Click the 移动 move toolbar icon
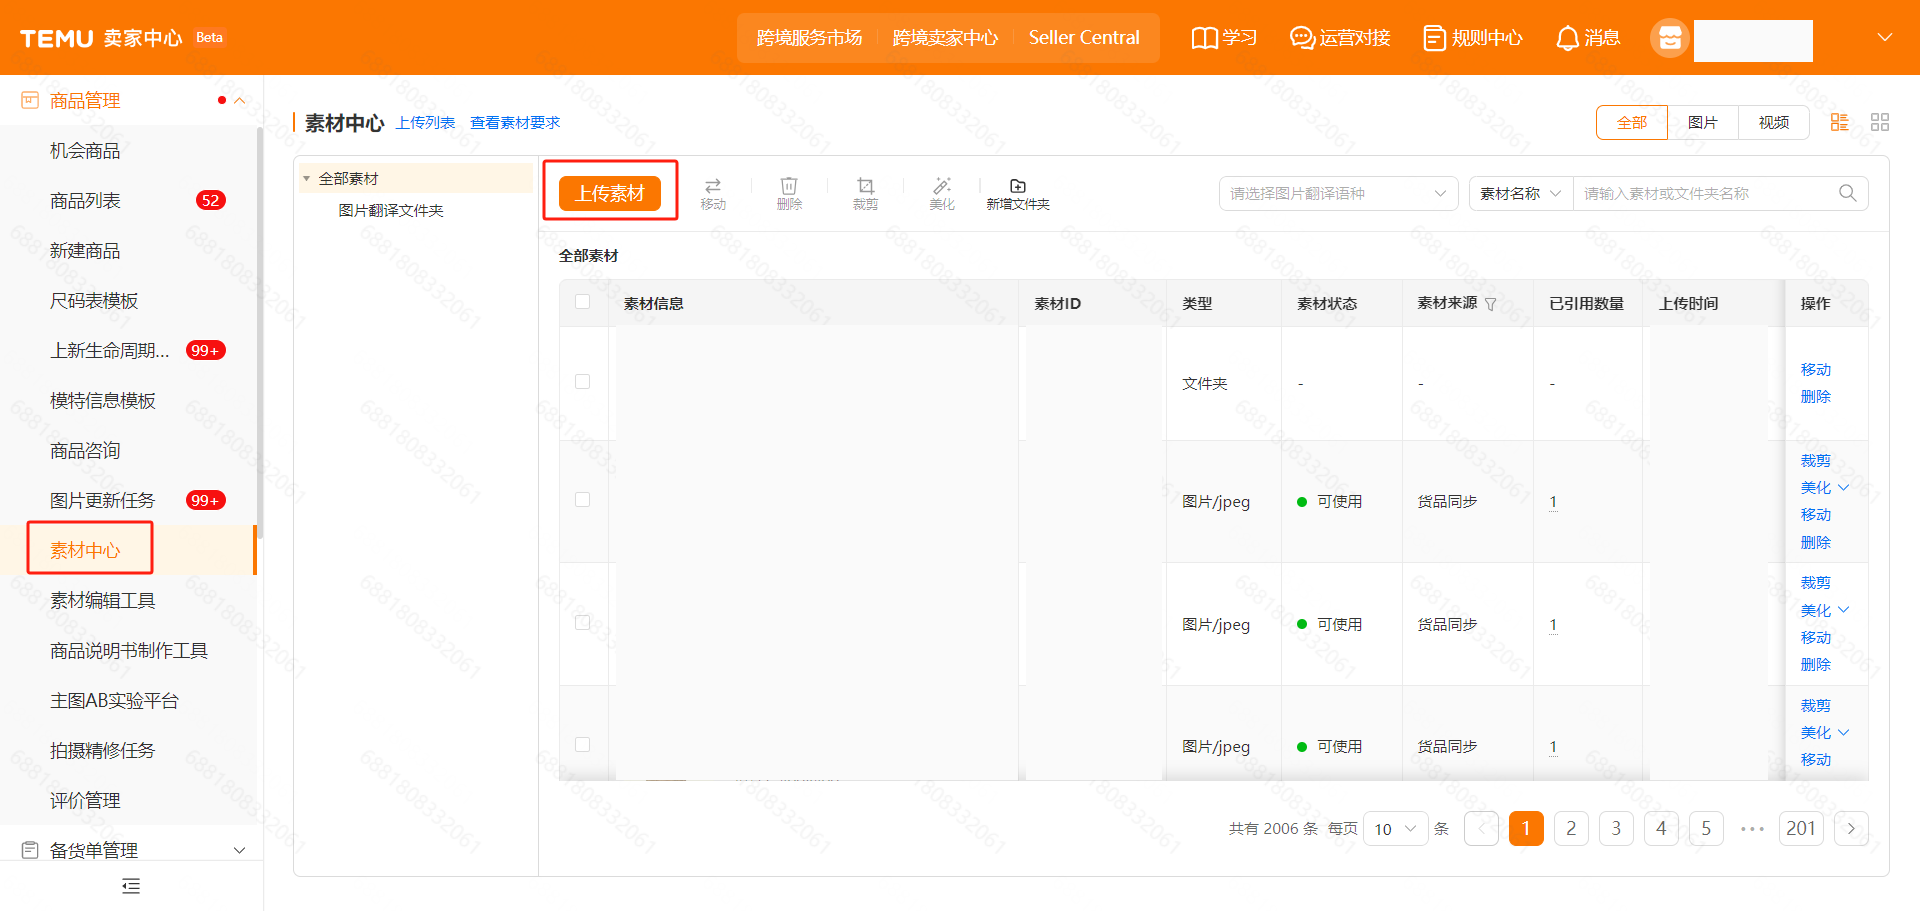The width and height of the screenshot is (1920, 911). point(713,187)
